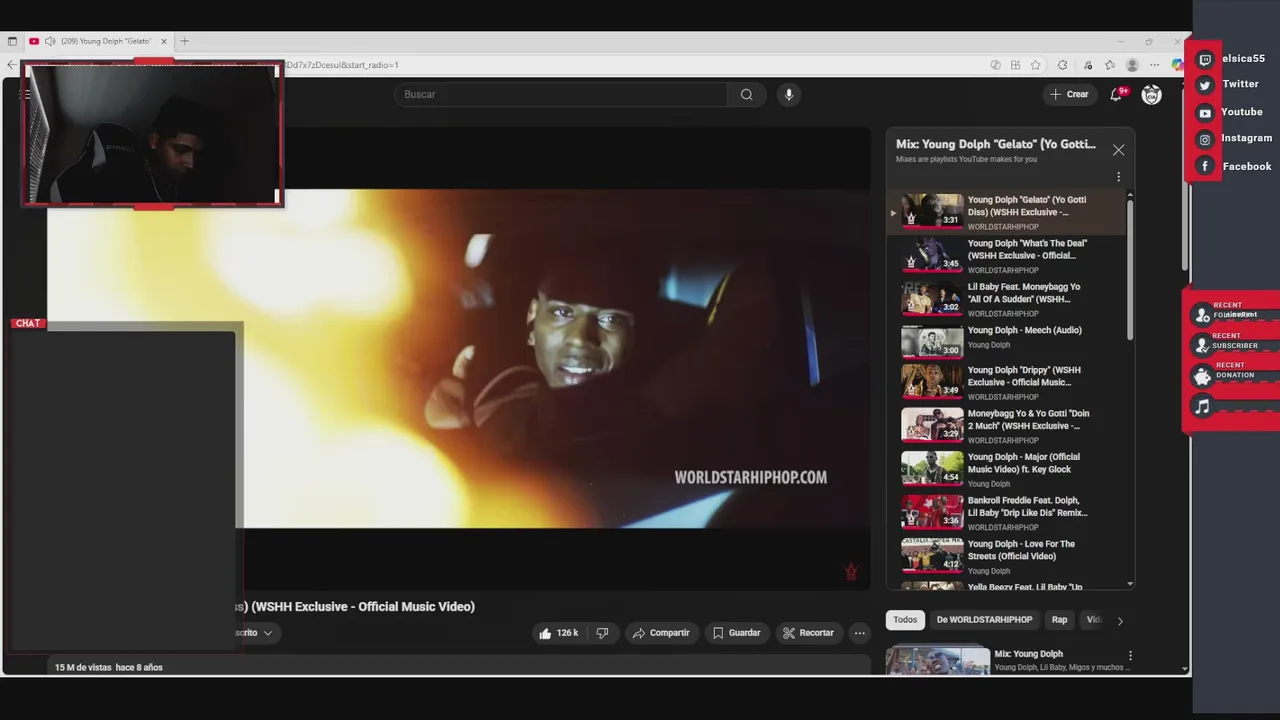Open new browser tab
The width and height of the screenshot is (1280, 720).
tap(184, 41)
